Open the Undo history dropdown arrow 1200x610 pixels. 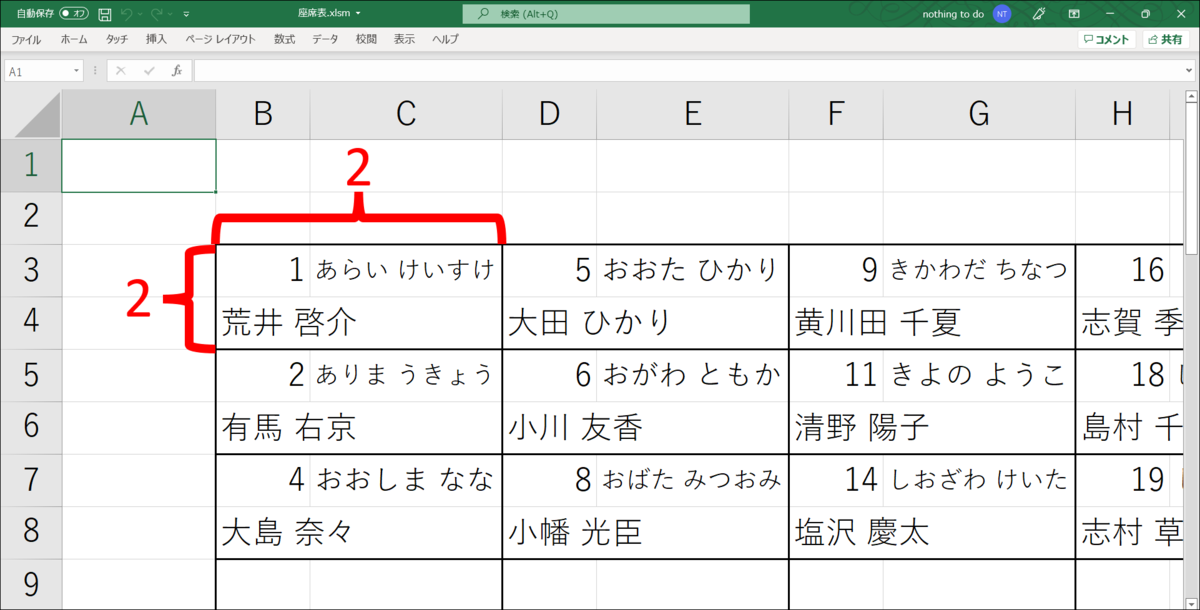pos(141,14)
